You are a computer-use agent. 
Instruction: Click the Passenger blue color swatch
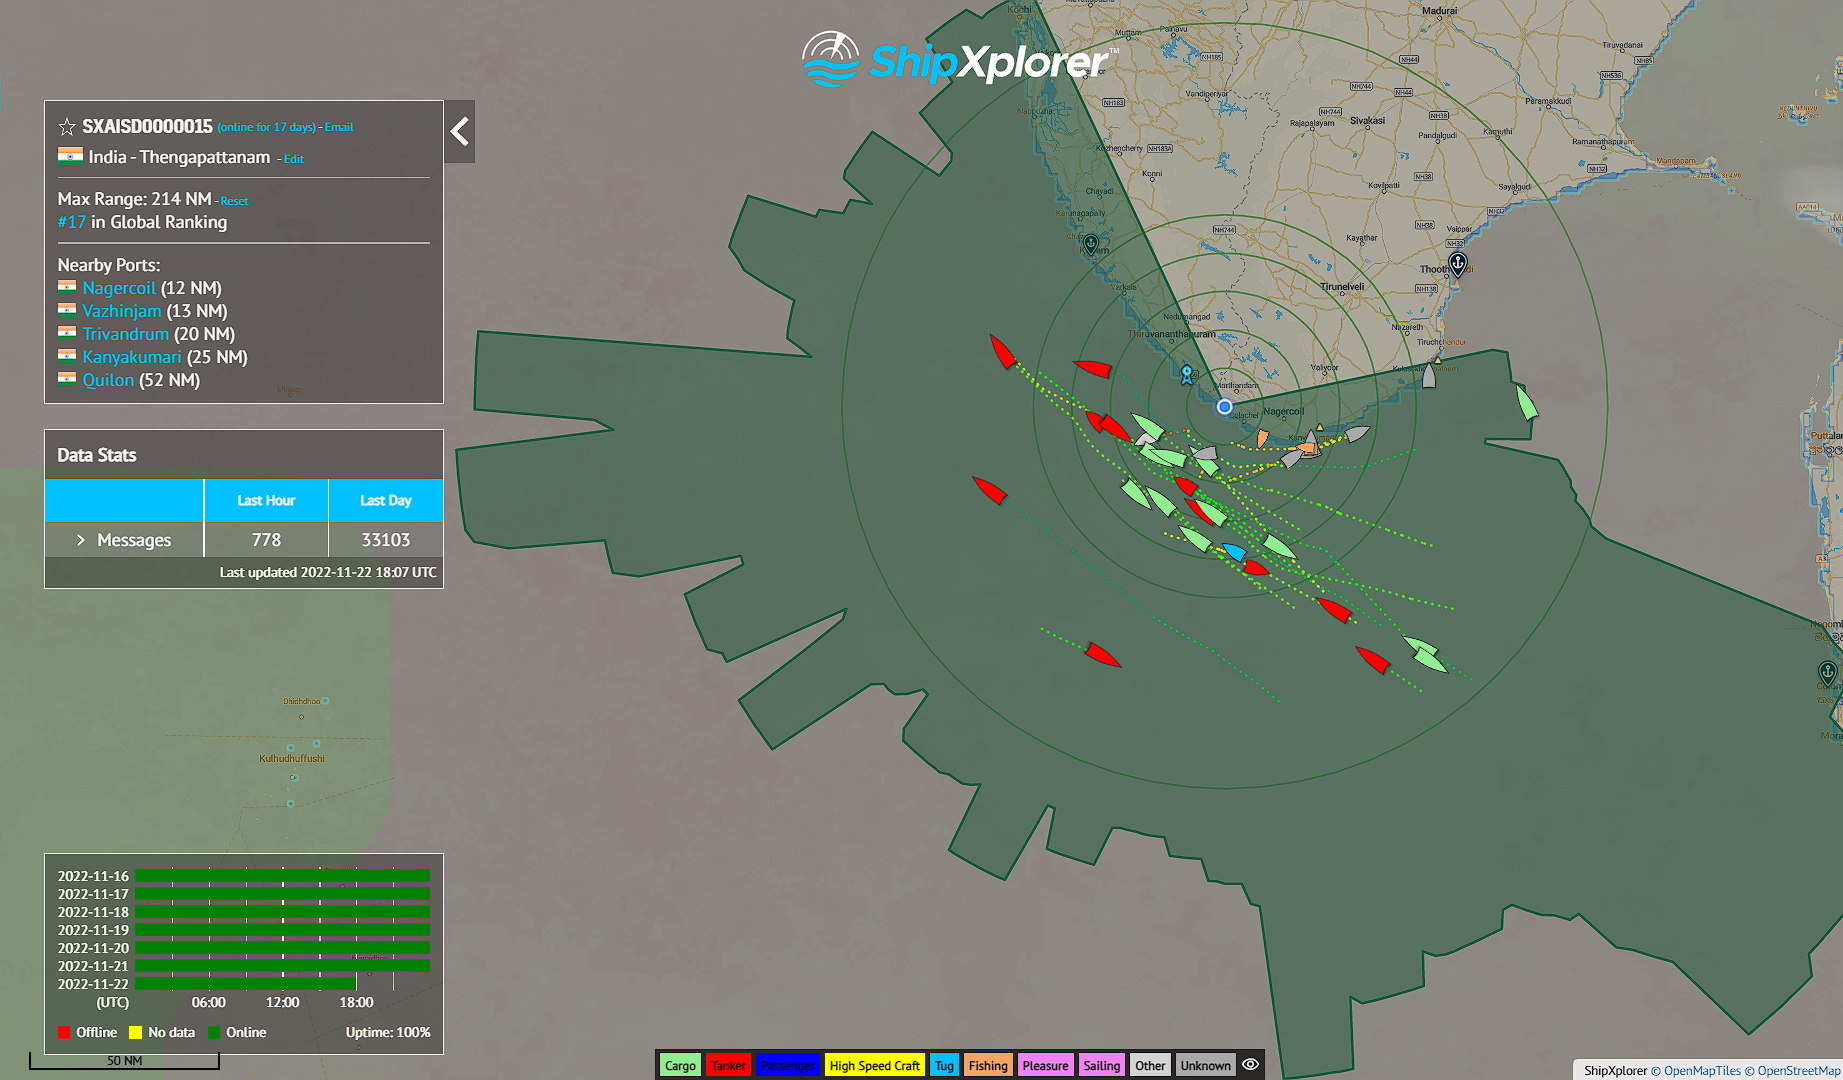coord(787,1065)
